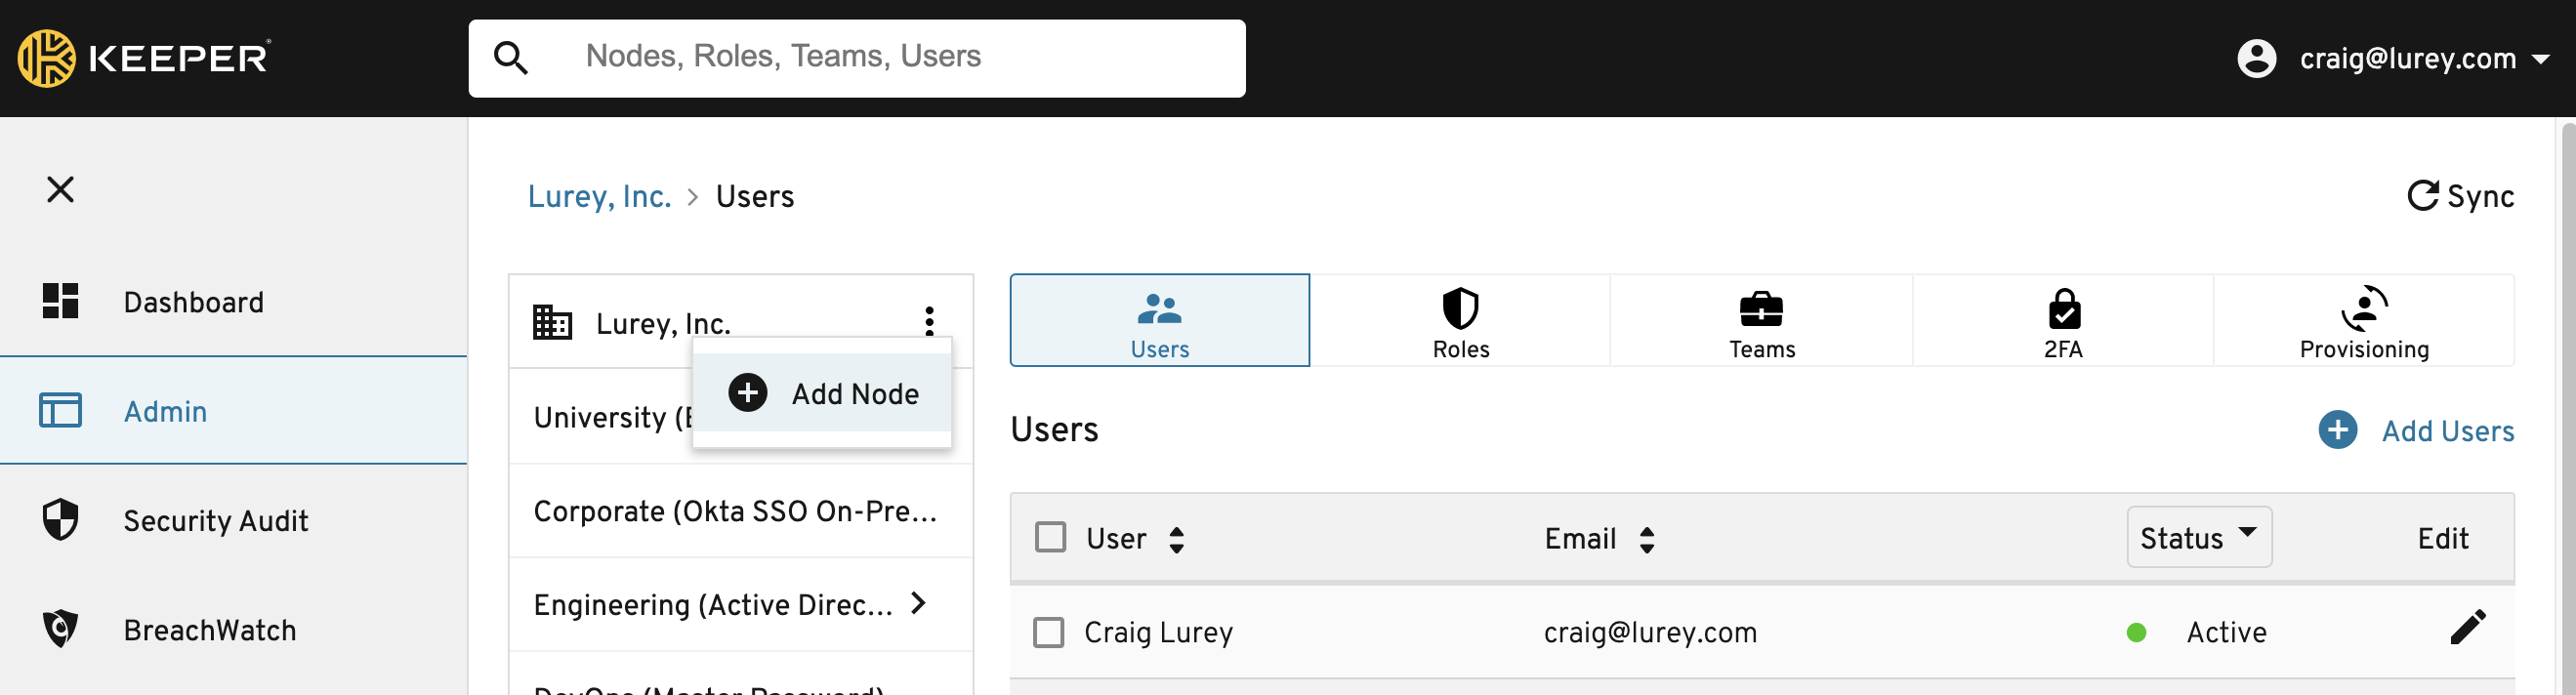Expand the Engineering (Active Direc... node
Viewport: 2576px width, 695px height.
coord(919,603)
